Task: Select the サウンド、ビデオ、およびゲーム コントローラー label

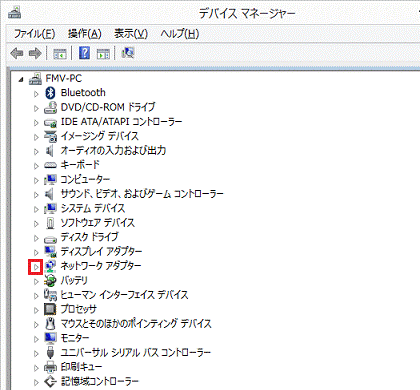Action: tap(142, 194)
